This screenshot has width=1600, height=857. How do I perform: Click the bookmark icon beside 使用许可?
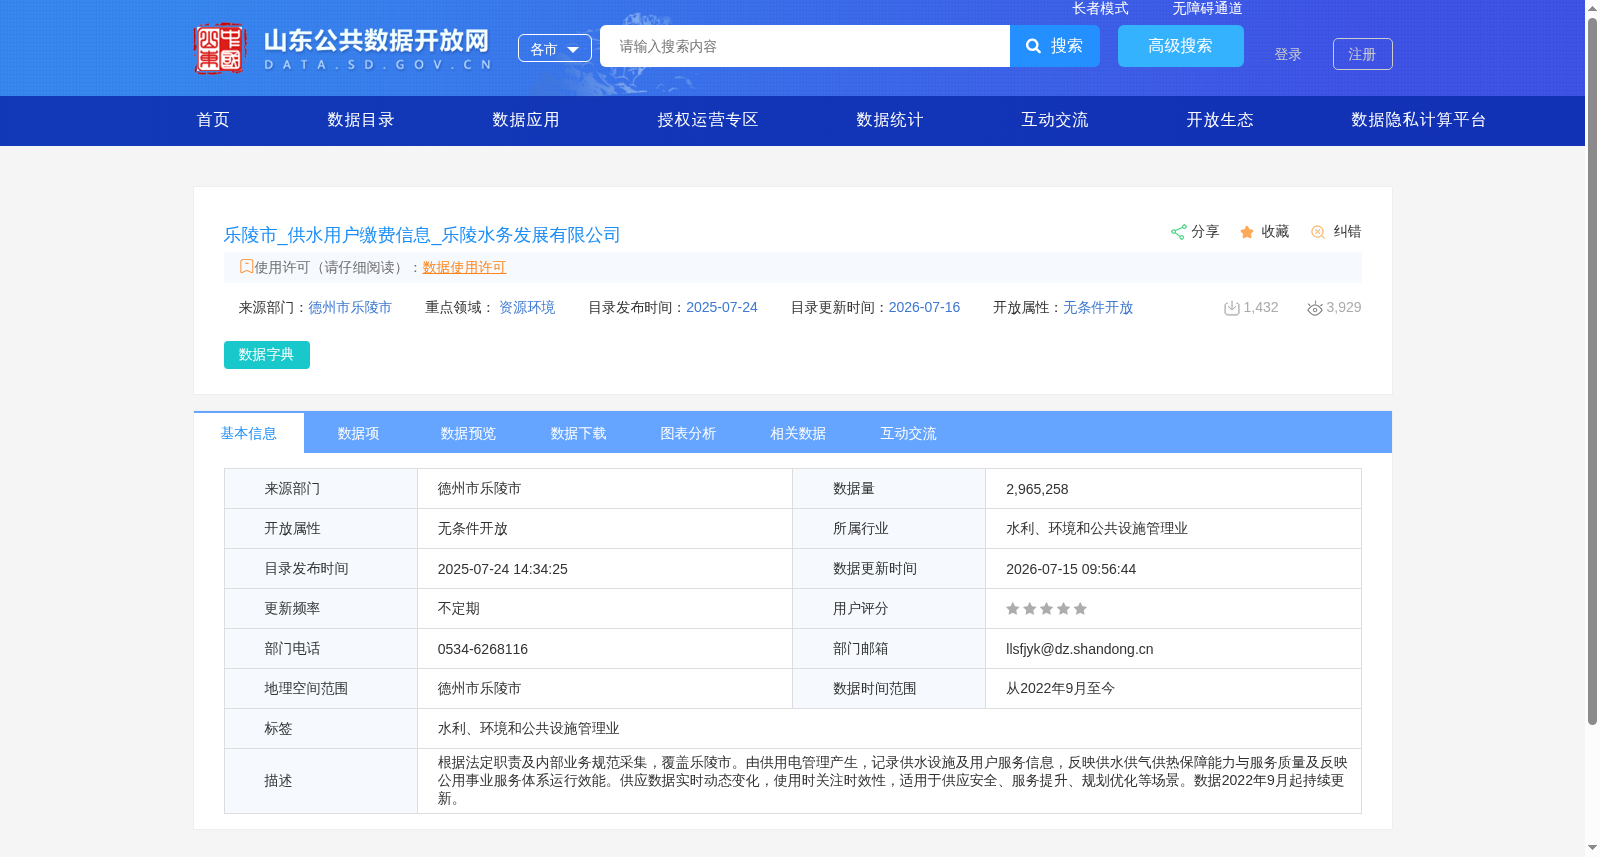[x=246, y=266]
